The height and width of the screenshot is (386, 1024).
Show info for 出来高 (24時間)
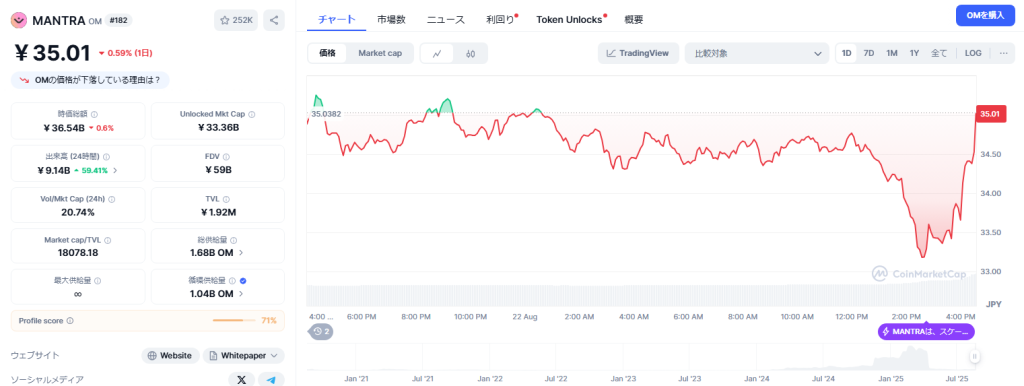point(106,157)
